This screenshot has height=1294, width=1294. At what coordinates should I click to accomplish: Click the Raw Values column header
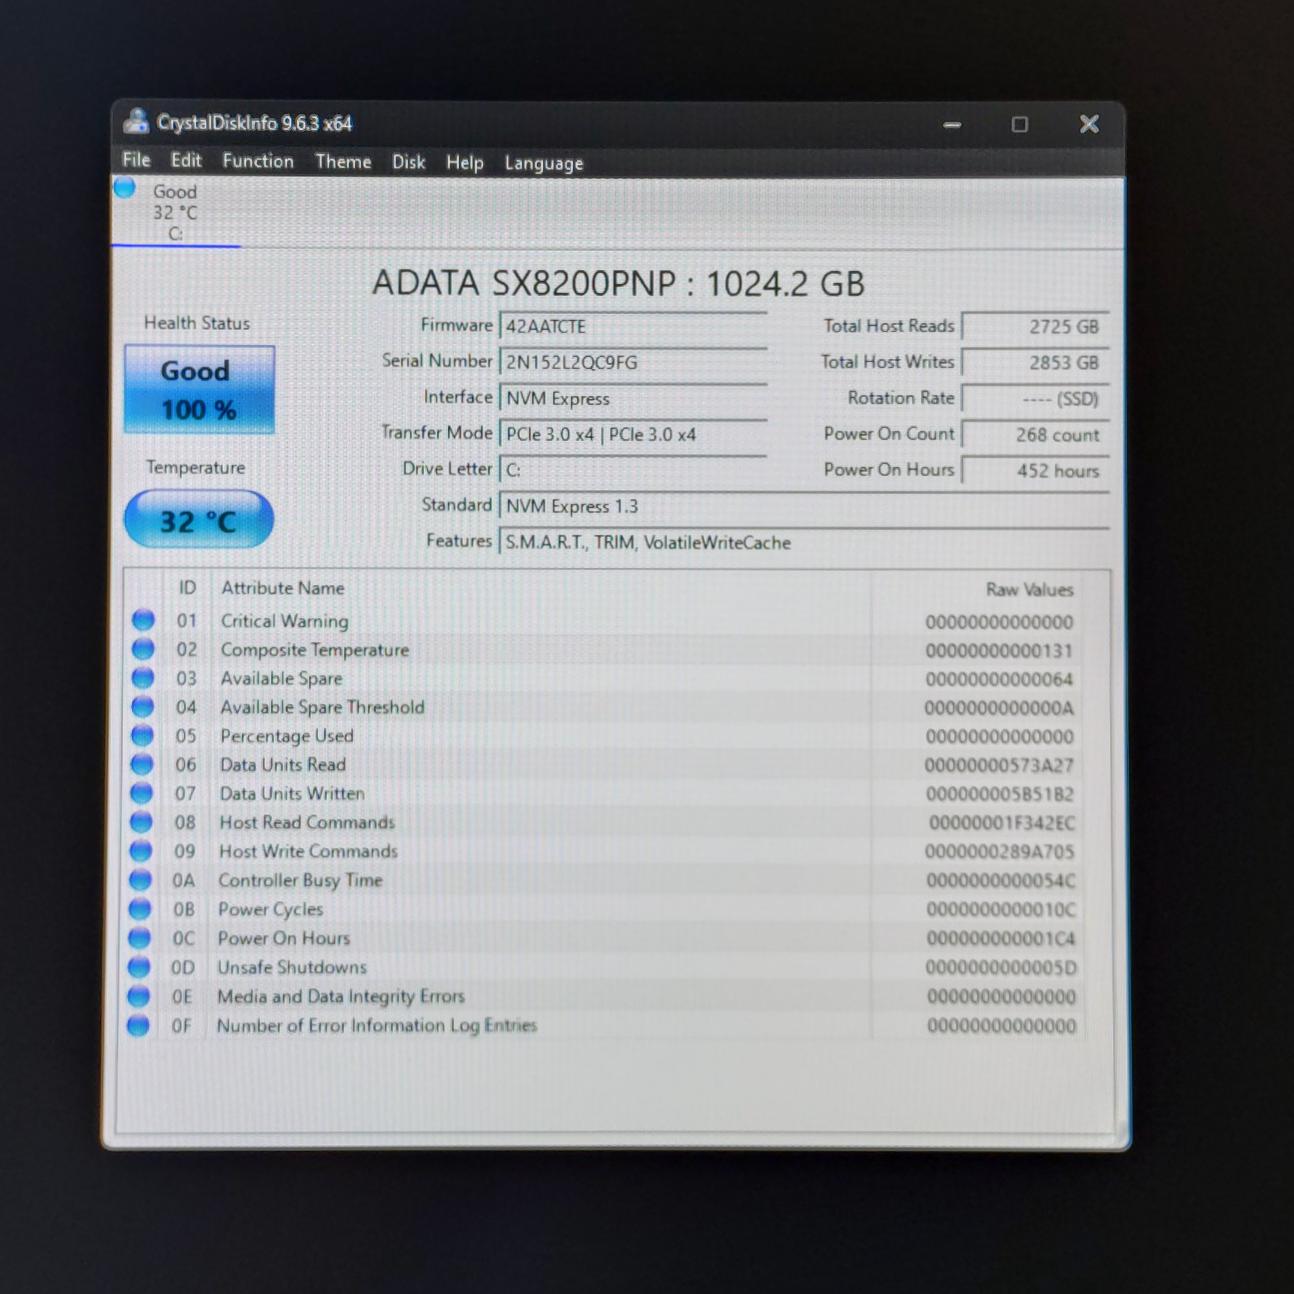(1028, 589)
